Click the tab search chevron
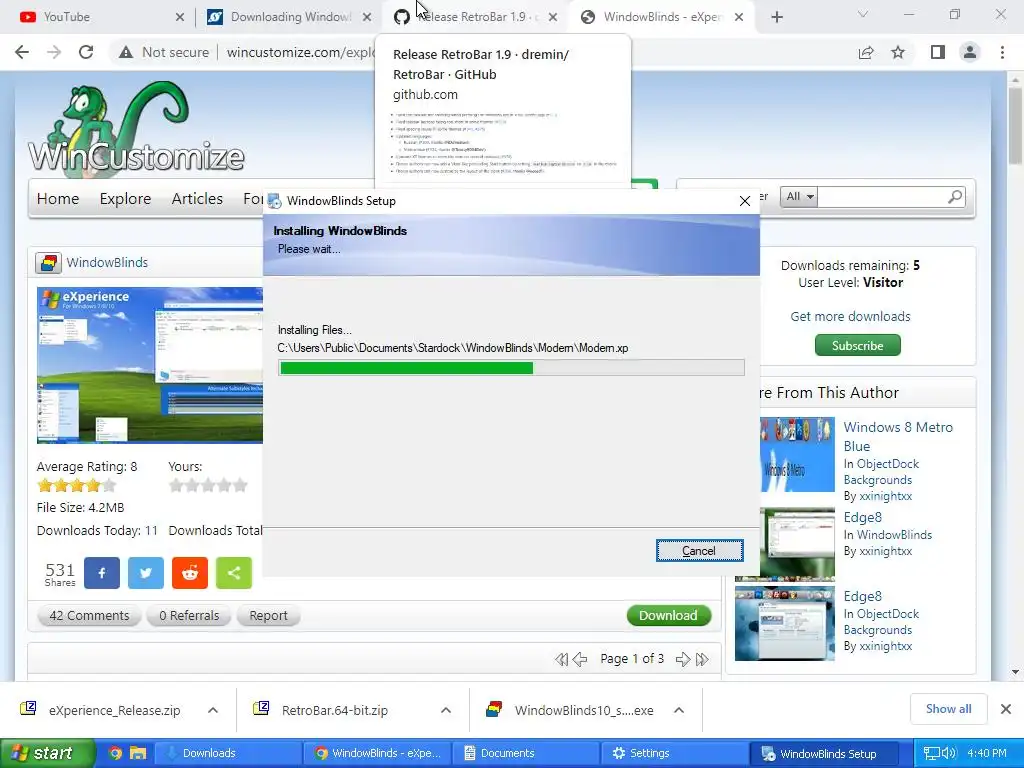The width and height of the screenshot is (1024, 768). click(863, 14)
